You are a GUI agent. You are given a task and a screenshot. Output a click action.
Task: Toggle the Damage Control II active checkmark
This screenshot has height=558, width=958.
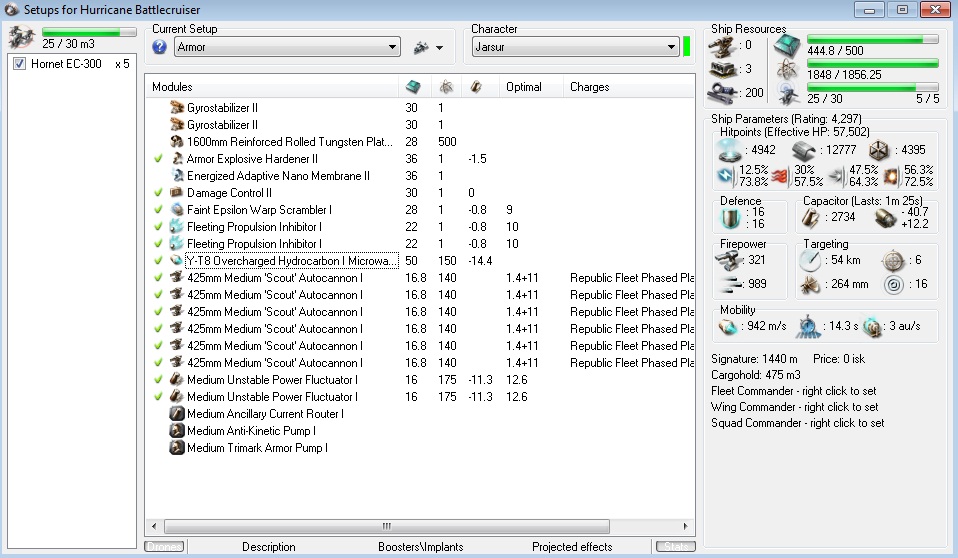point(158,193)
